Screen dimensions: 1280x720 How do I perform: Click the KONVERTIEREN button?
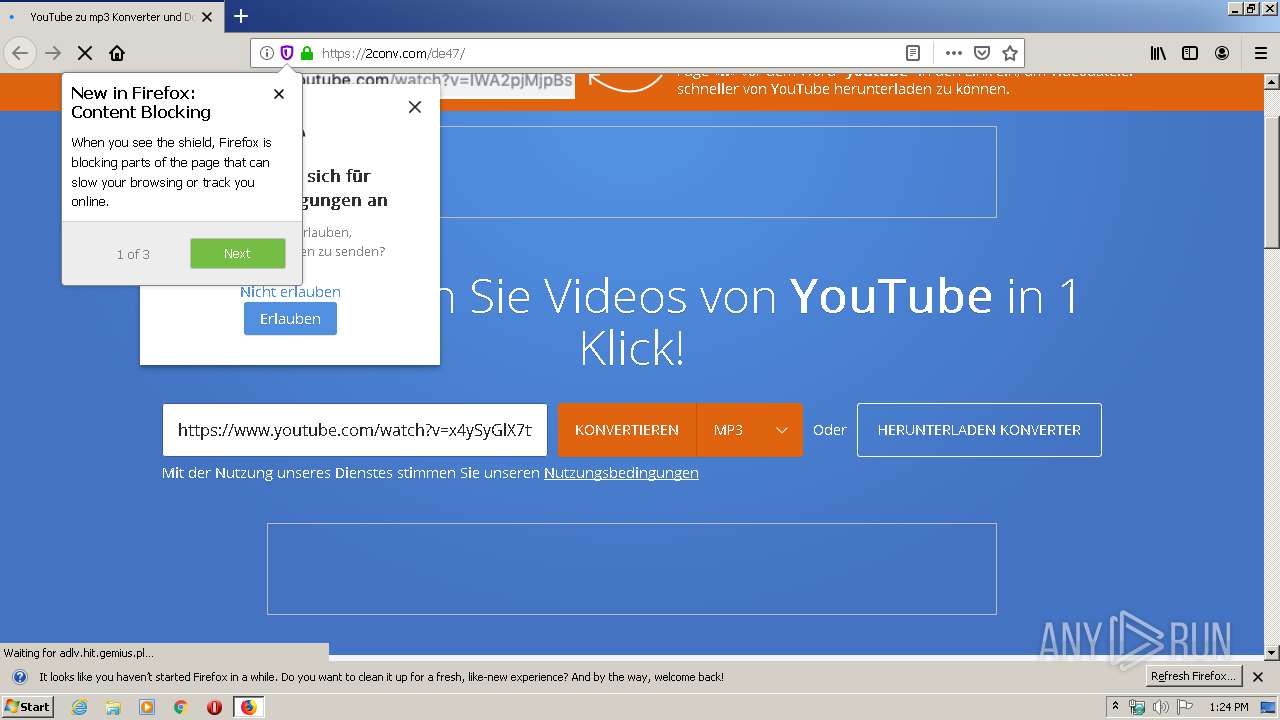coord(627,430)
